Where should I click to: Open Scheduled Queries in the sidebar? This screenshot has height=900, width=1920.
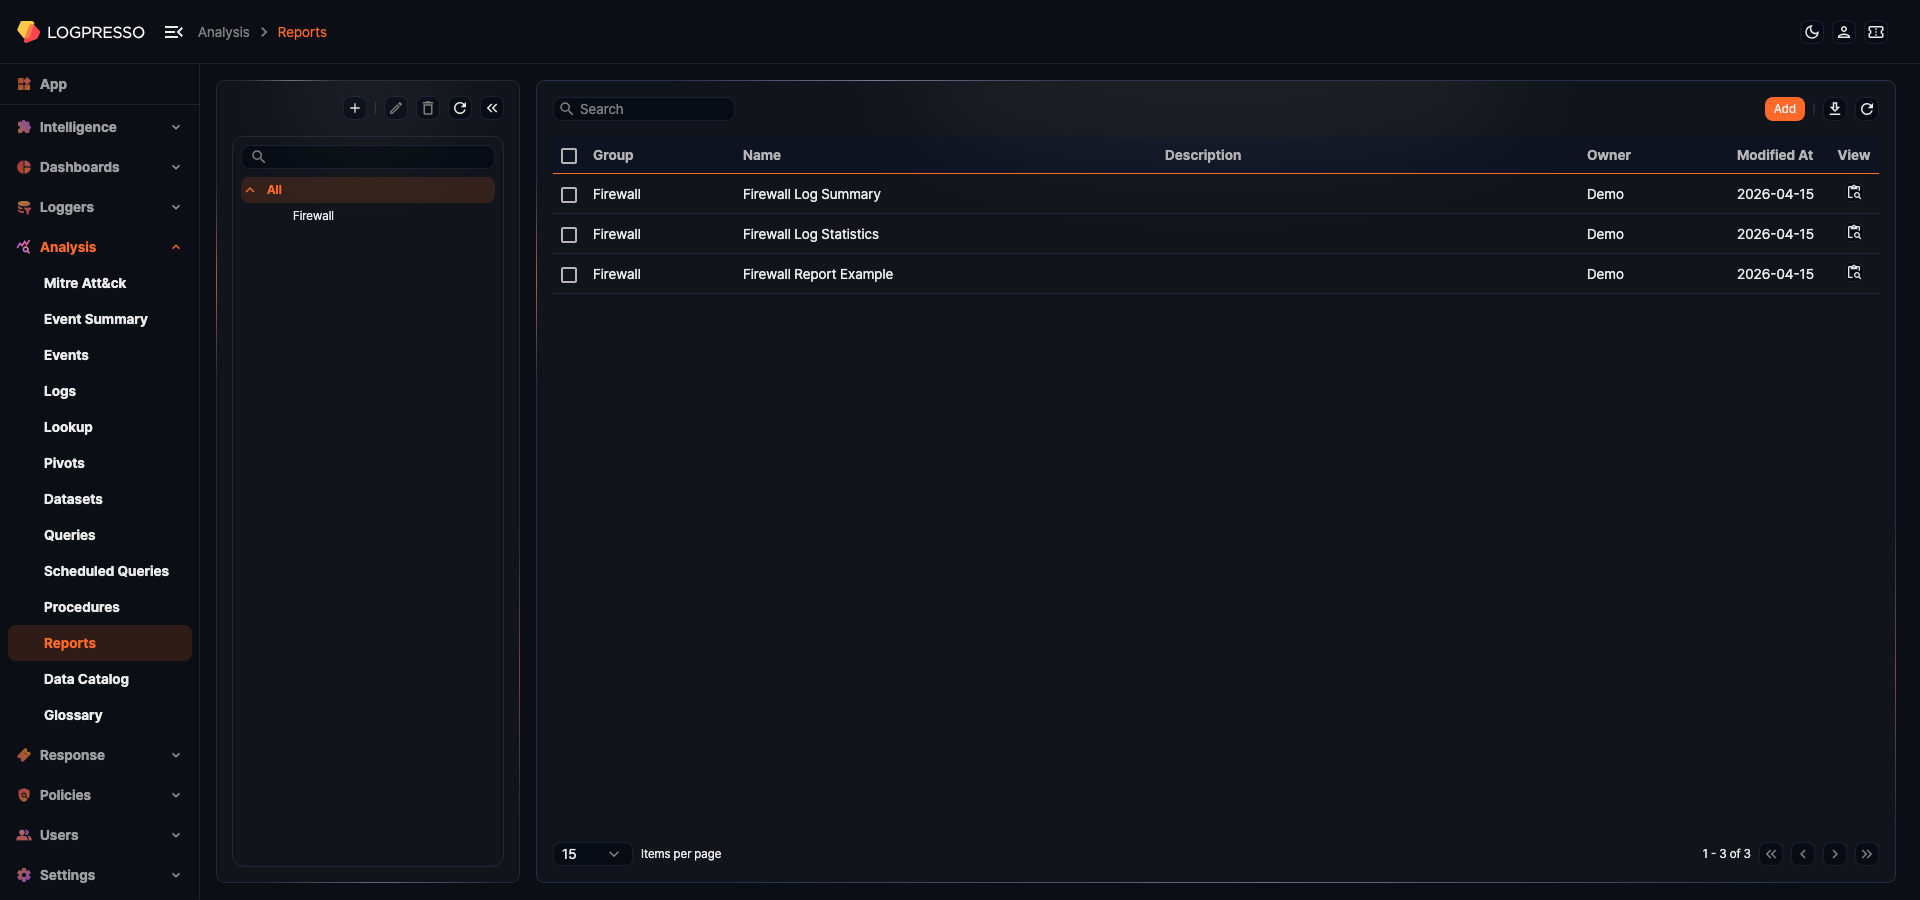tap(106, 571)
